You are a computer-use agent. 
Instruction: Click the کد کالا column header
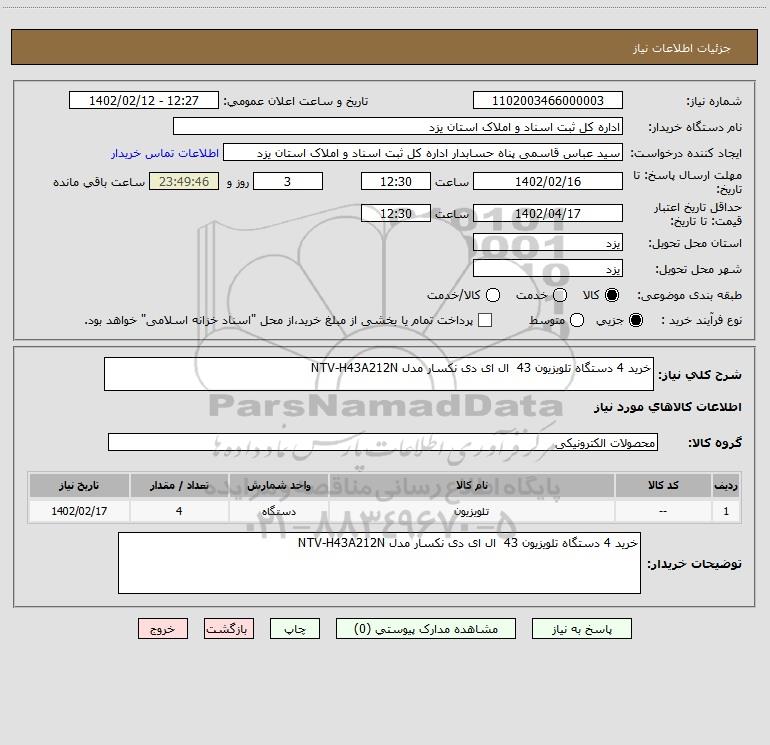[663, 485]
